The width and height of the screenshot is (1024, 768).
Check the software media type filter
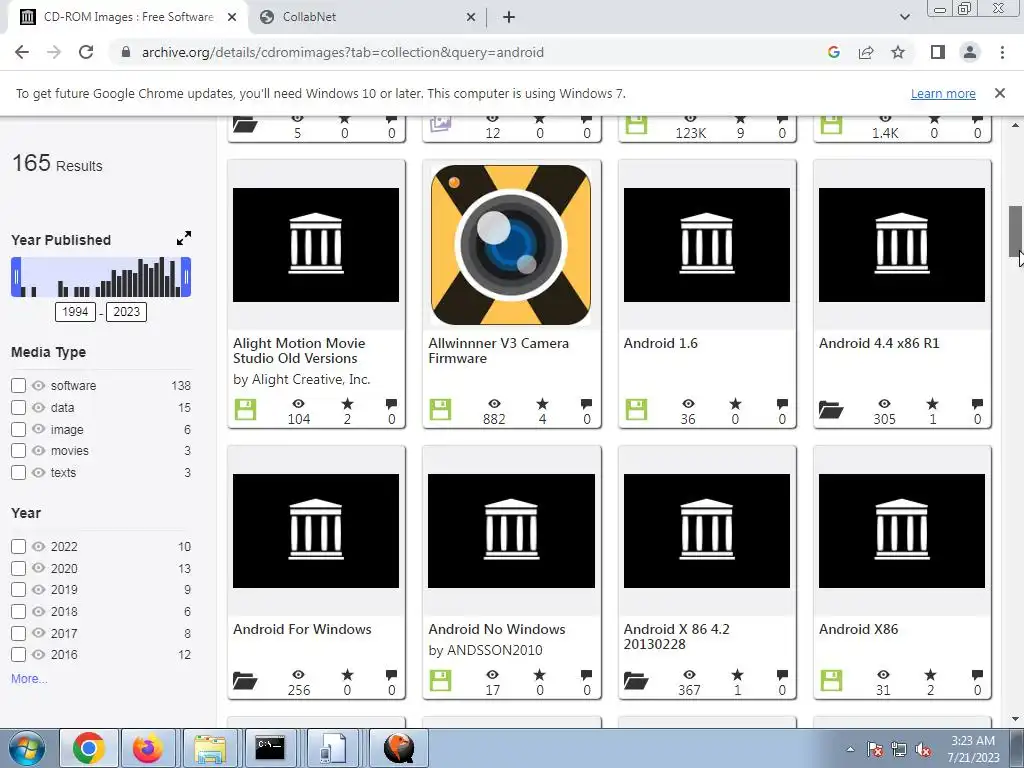tap(18, 385)
